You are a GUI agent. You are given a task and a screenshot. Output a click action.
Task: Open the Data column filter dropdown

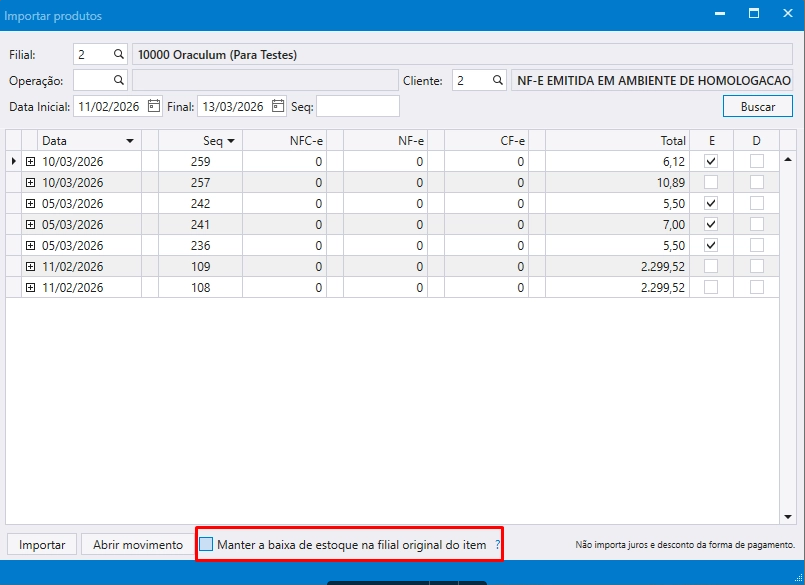coord(129,141)
